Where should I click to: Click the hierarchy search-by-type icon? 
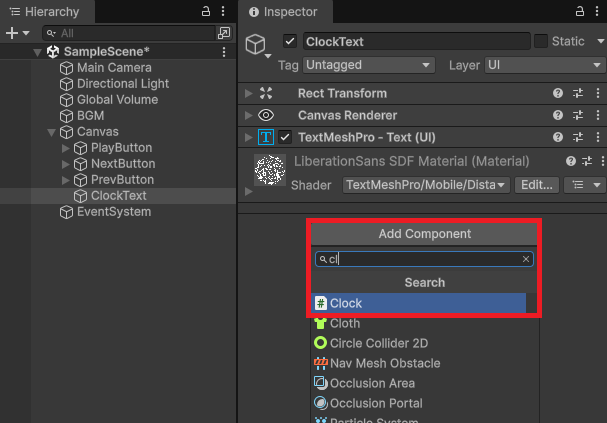(x=224, y=33)
